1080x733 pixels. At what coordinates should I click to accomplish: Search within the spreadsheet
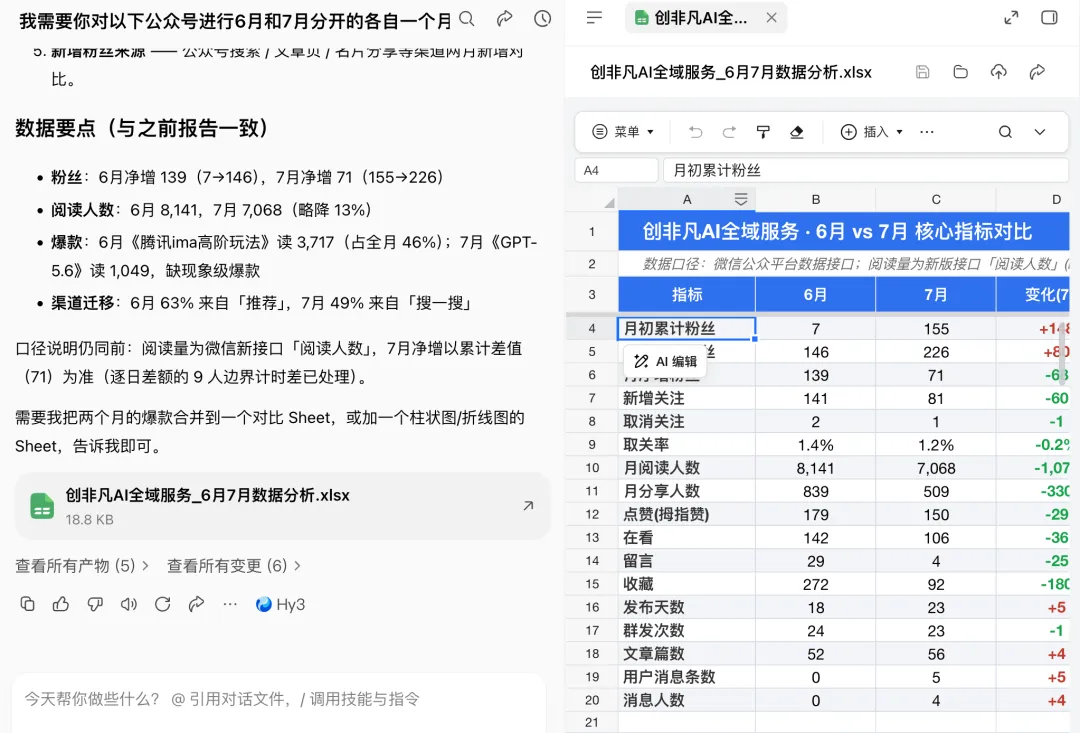(x=1005, y=132)
